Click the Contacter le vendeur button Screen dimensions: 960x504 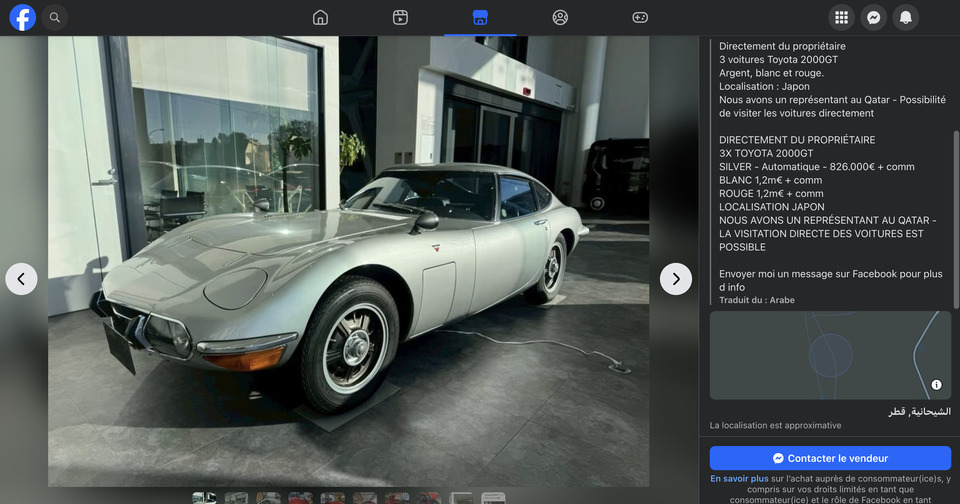pos(830,458)
